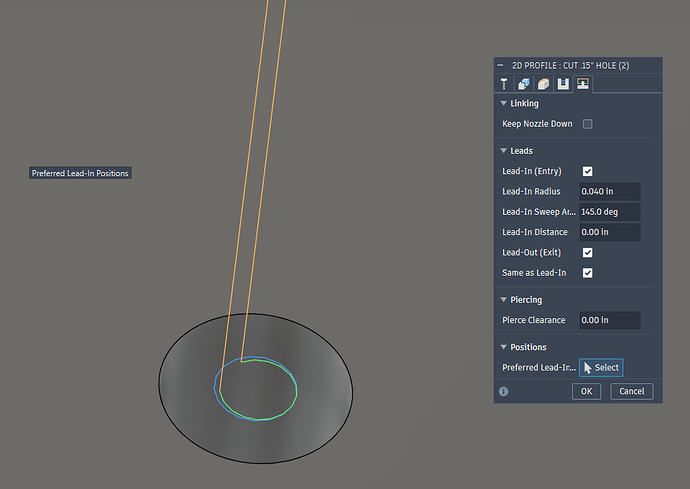
Task: Click the Pierce Clearance label
Action: pyautogui.click(x=534, y=320)
